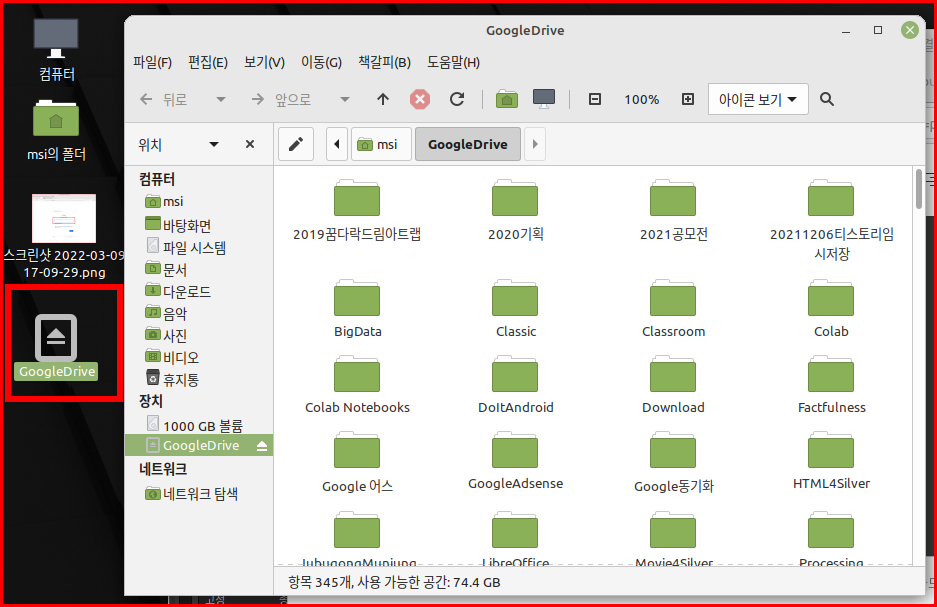937x607 pixels.
Task: Select the msi의 폴더 desktop icon
Action: coord(56,130)
